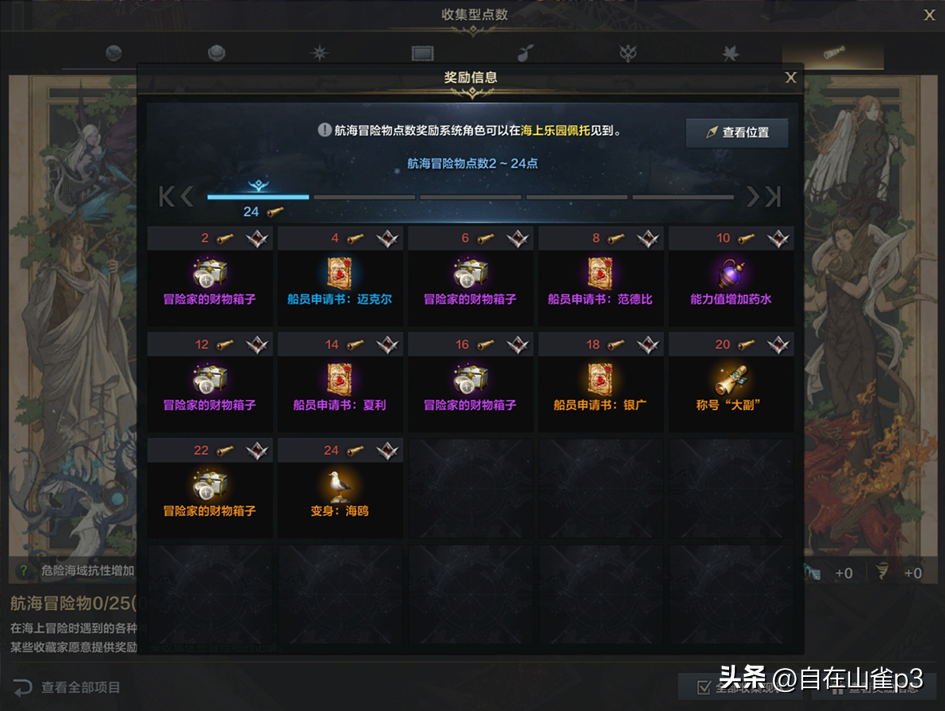Click the second segment of the progress bar
Viewport: 945px width, 711px height.
point(364,197)
